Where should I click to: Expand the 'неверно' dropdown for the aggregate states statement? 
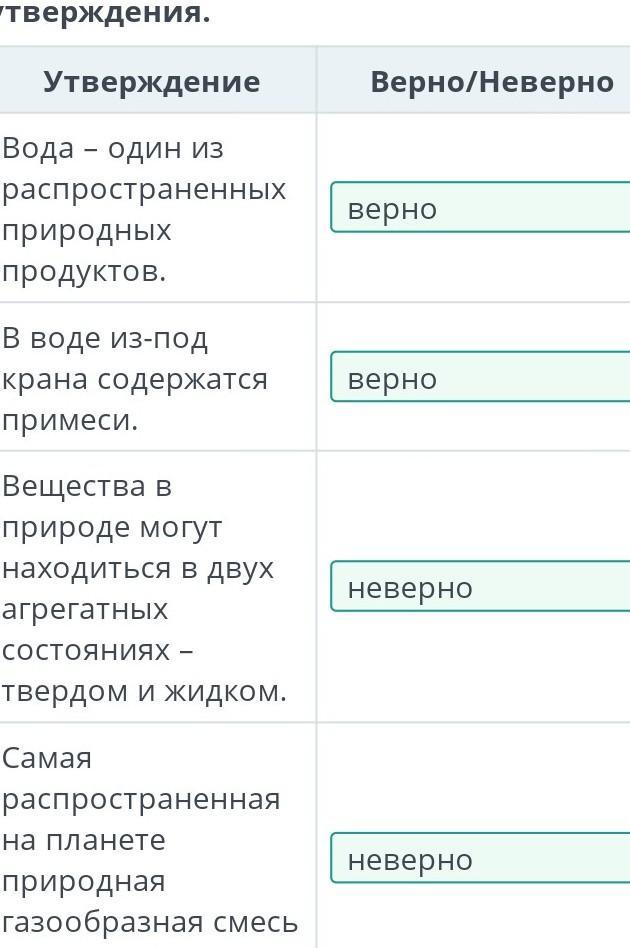[x=481, y=586]
